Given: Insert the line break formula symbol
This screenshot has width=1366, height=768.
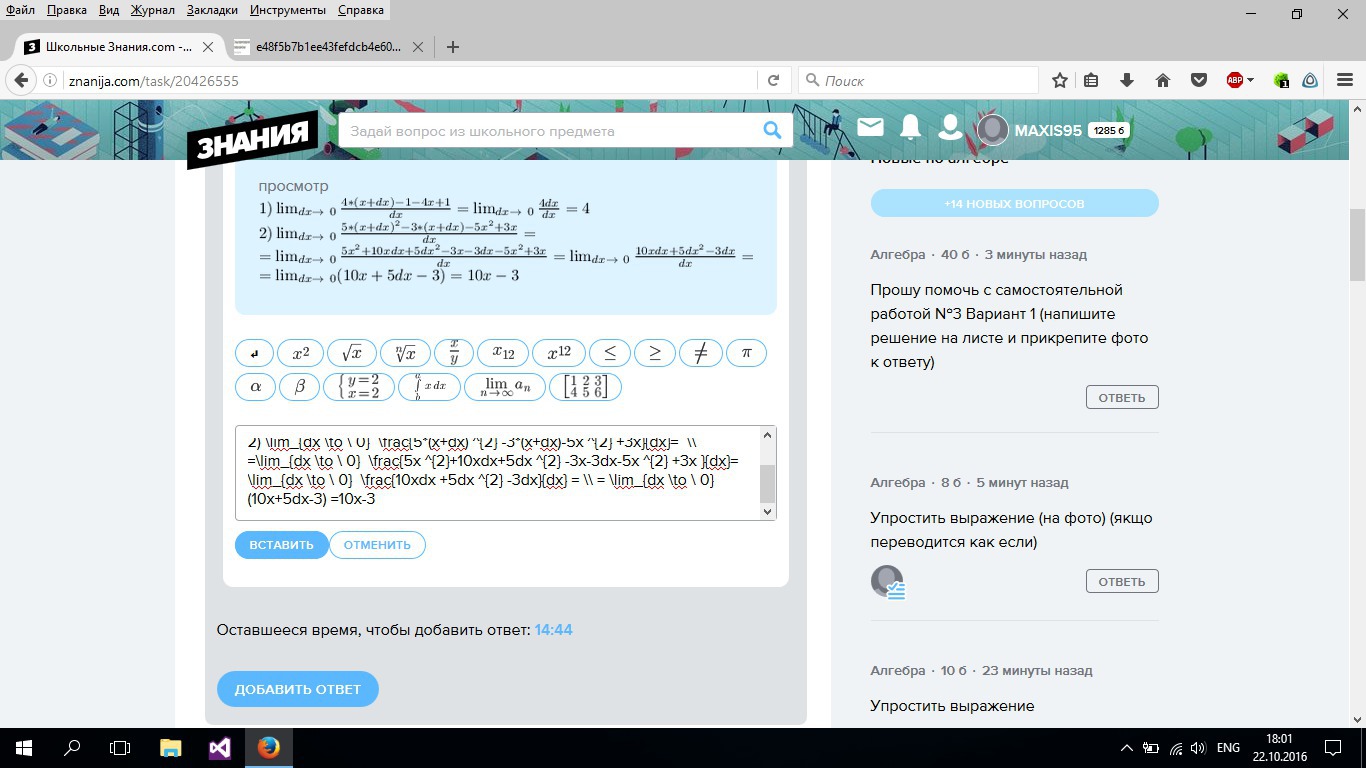Looking at the screenshot, I should 254,353.
